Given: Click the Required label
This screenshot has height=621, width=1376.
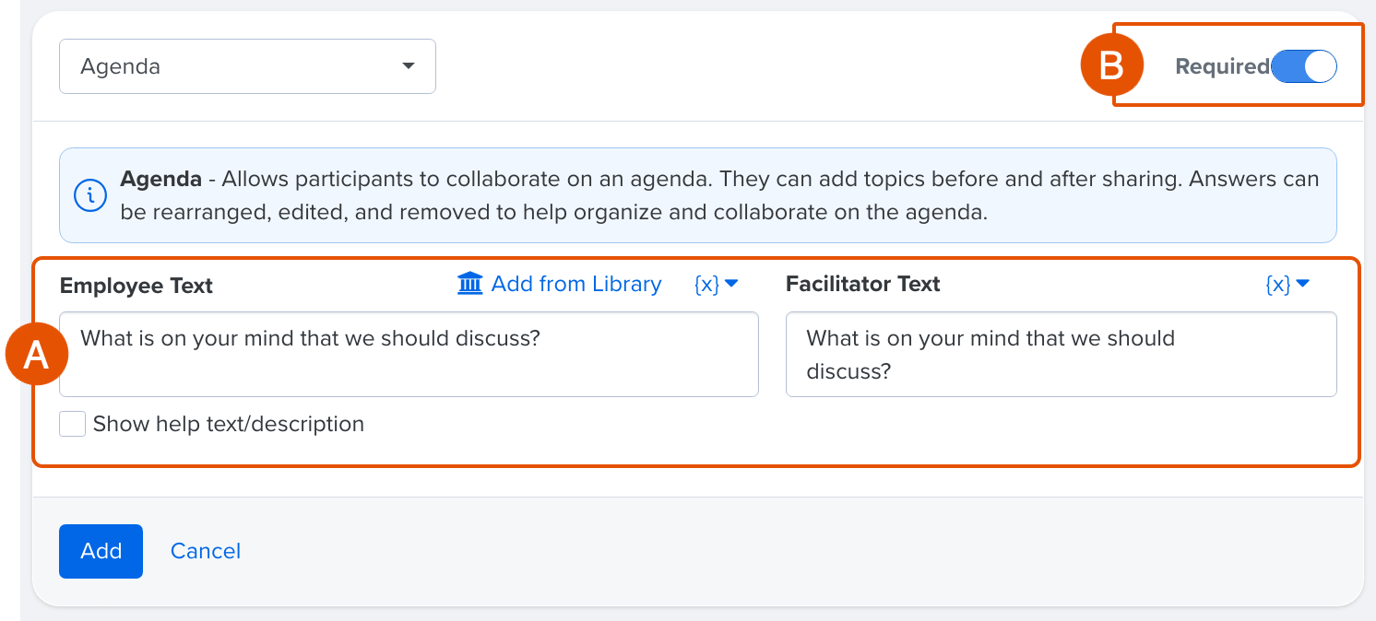Looking at the screenshot, I should [x=1222, y=67].
